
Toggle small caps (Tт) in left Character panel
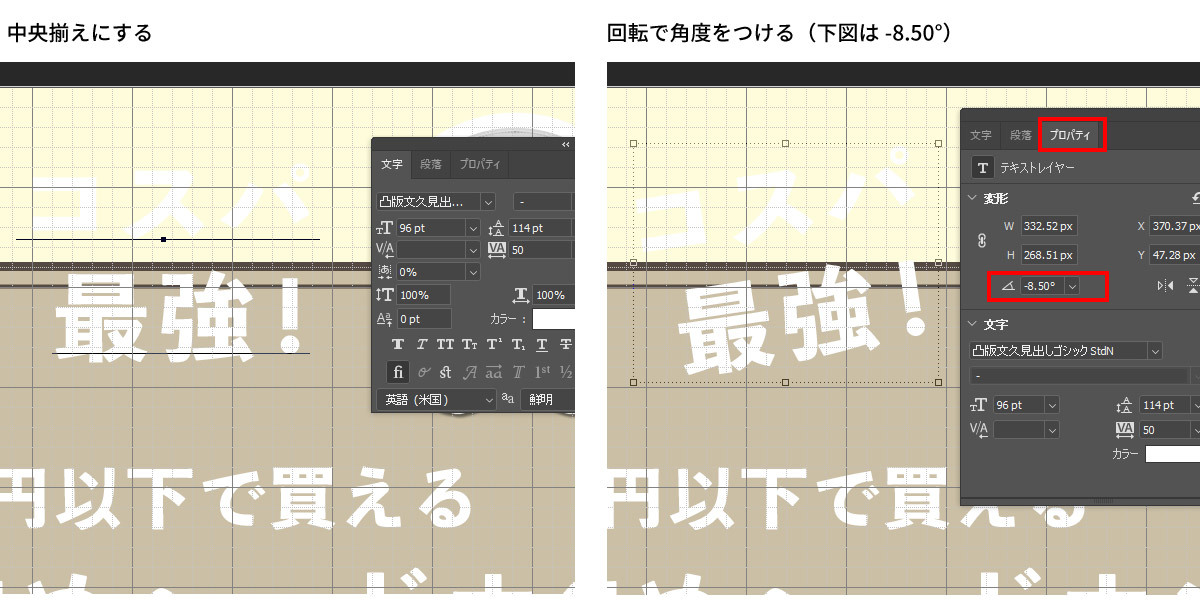pyautogui.click(x=469, y=344)
